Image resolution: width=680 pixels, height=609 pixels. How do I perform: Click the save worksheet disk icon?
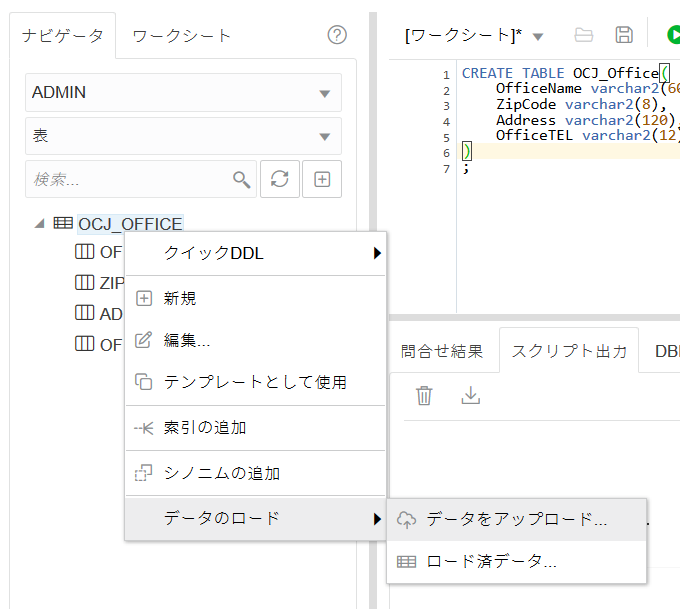click(624, 35)
